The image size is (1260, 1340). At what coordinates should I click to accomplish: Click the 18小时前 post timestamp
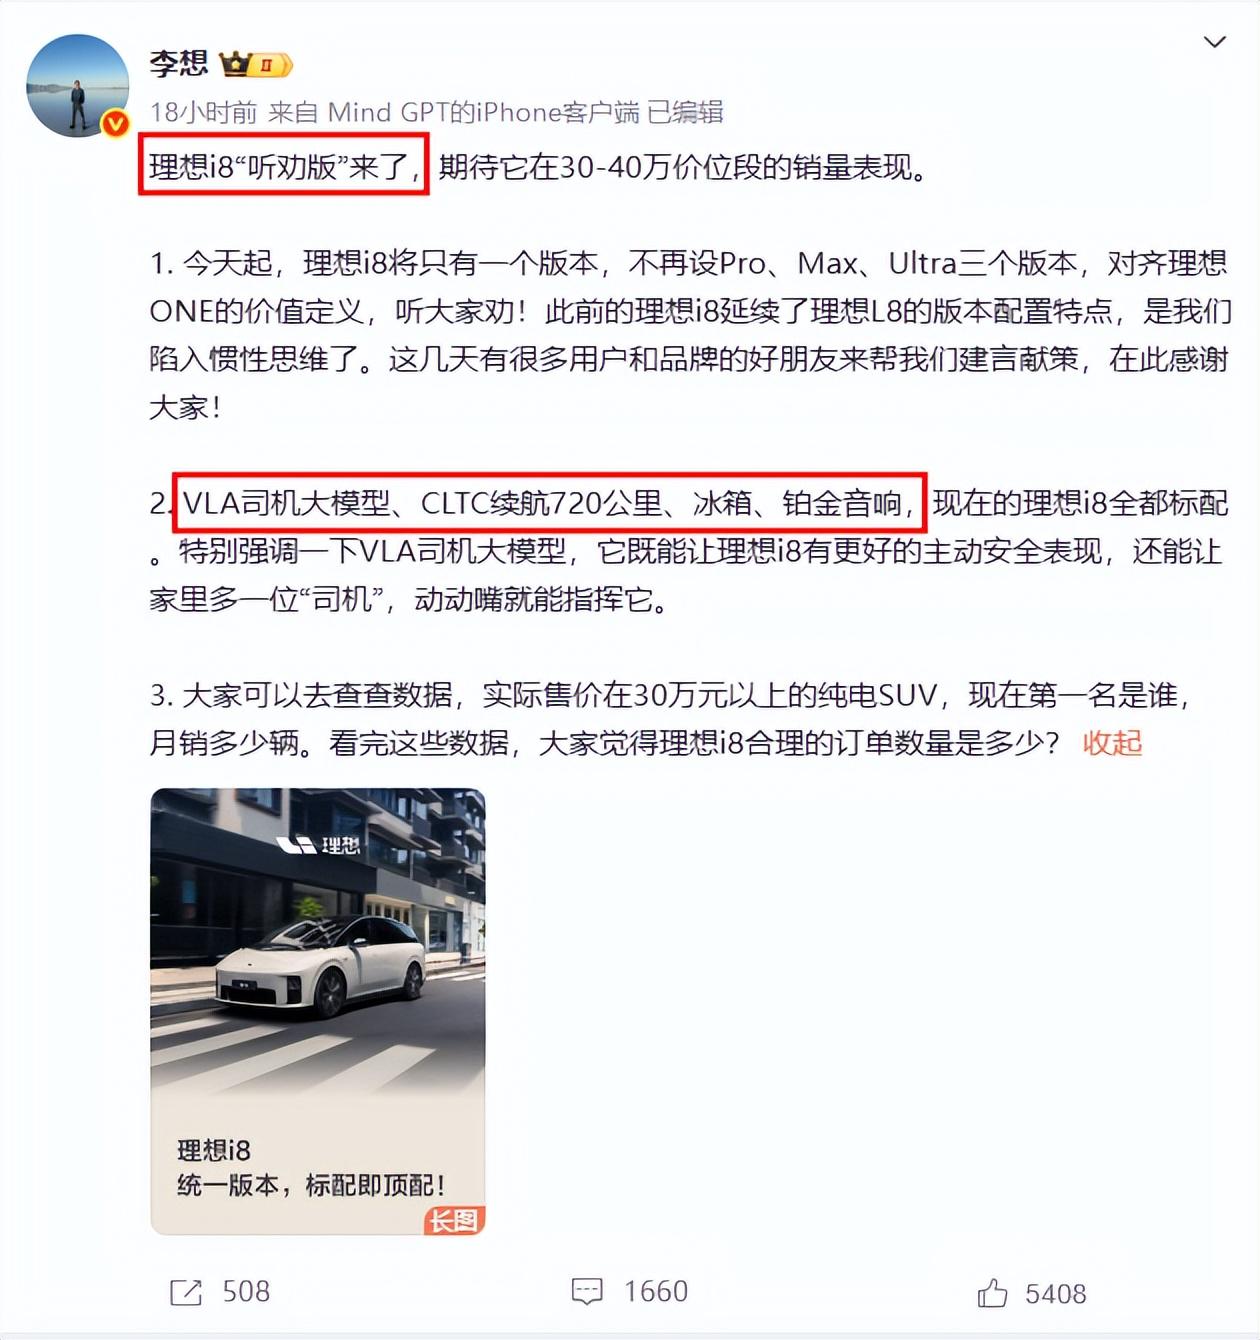coord(203,112)
